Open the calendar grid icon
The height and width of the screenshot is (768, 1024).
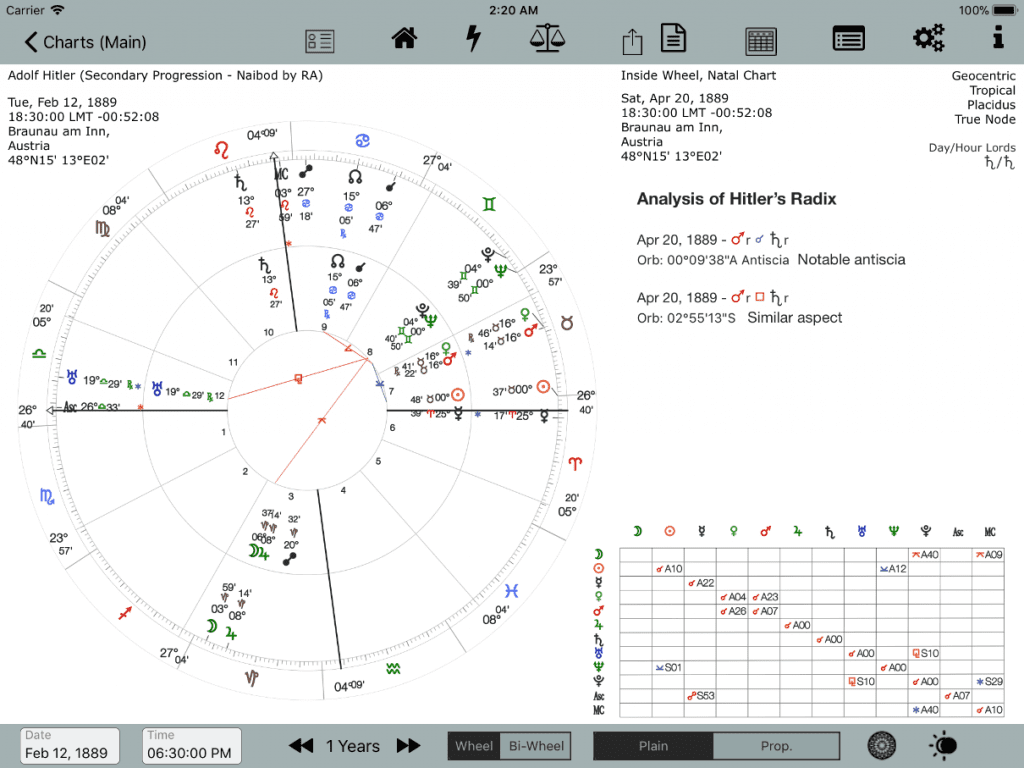[x=761, y=41]
